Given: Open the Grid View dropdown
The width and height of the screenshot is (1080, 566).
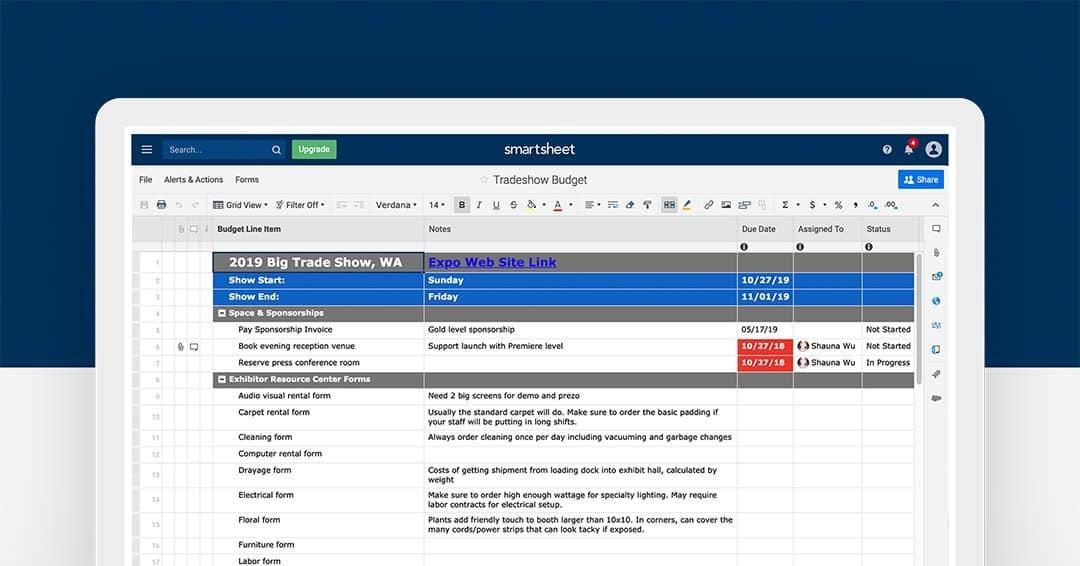Looking at the screenshot, I should (240, 205).
